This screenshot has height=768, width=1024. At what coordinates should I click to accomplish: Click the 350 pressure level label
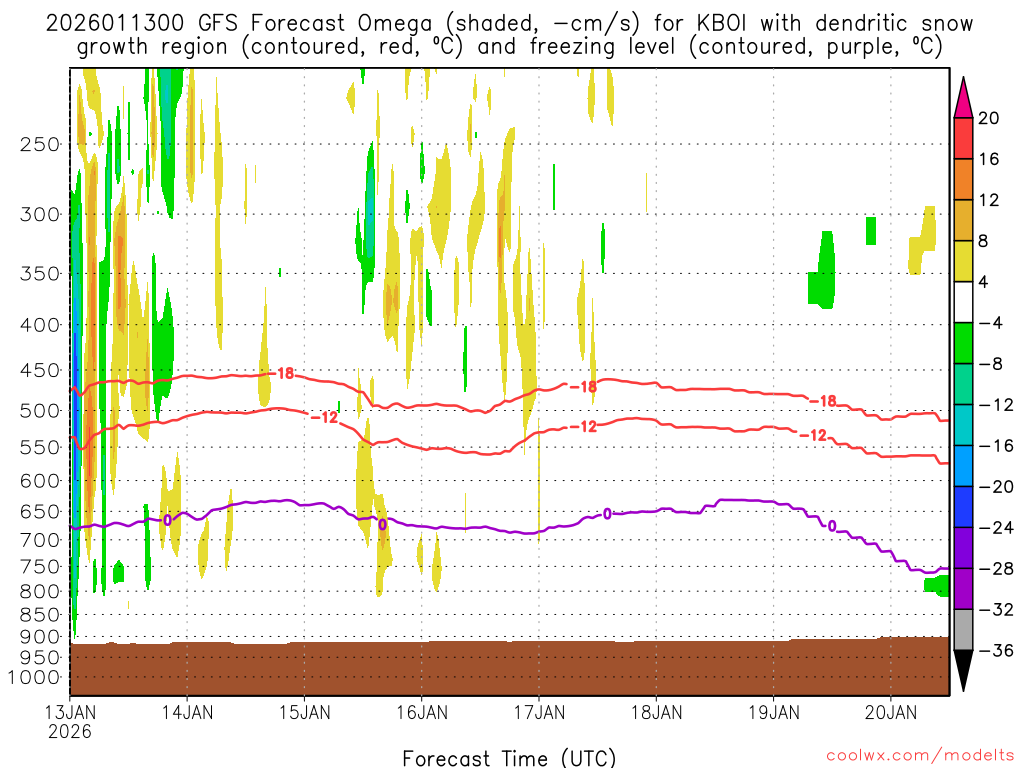pos(40,274)
